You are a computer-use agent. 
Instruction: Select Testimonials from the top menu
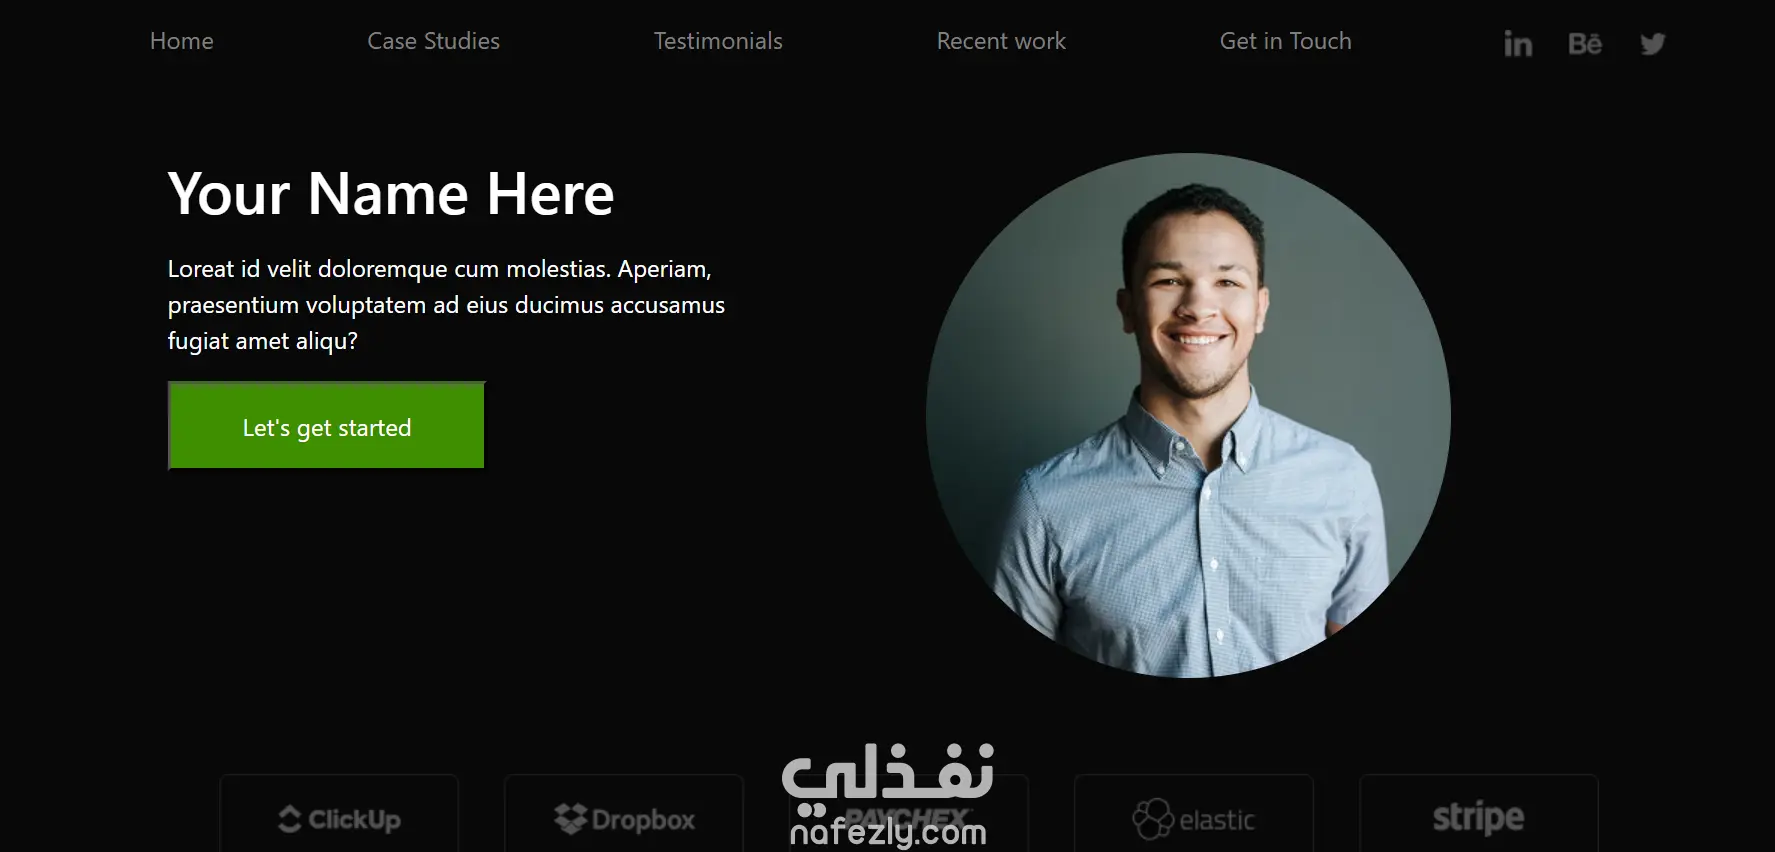click(718, 41)
